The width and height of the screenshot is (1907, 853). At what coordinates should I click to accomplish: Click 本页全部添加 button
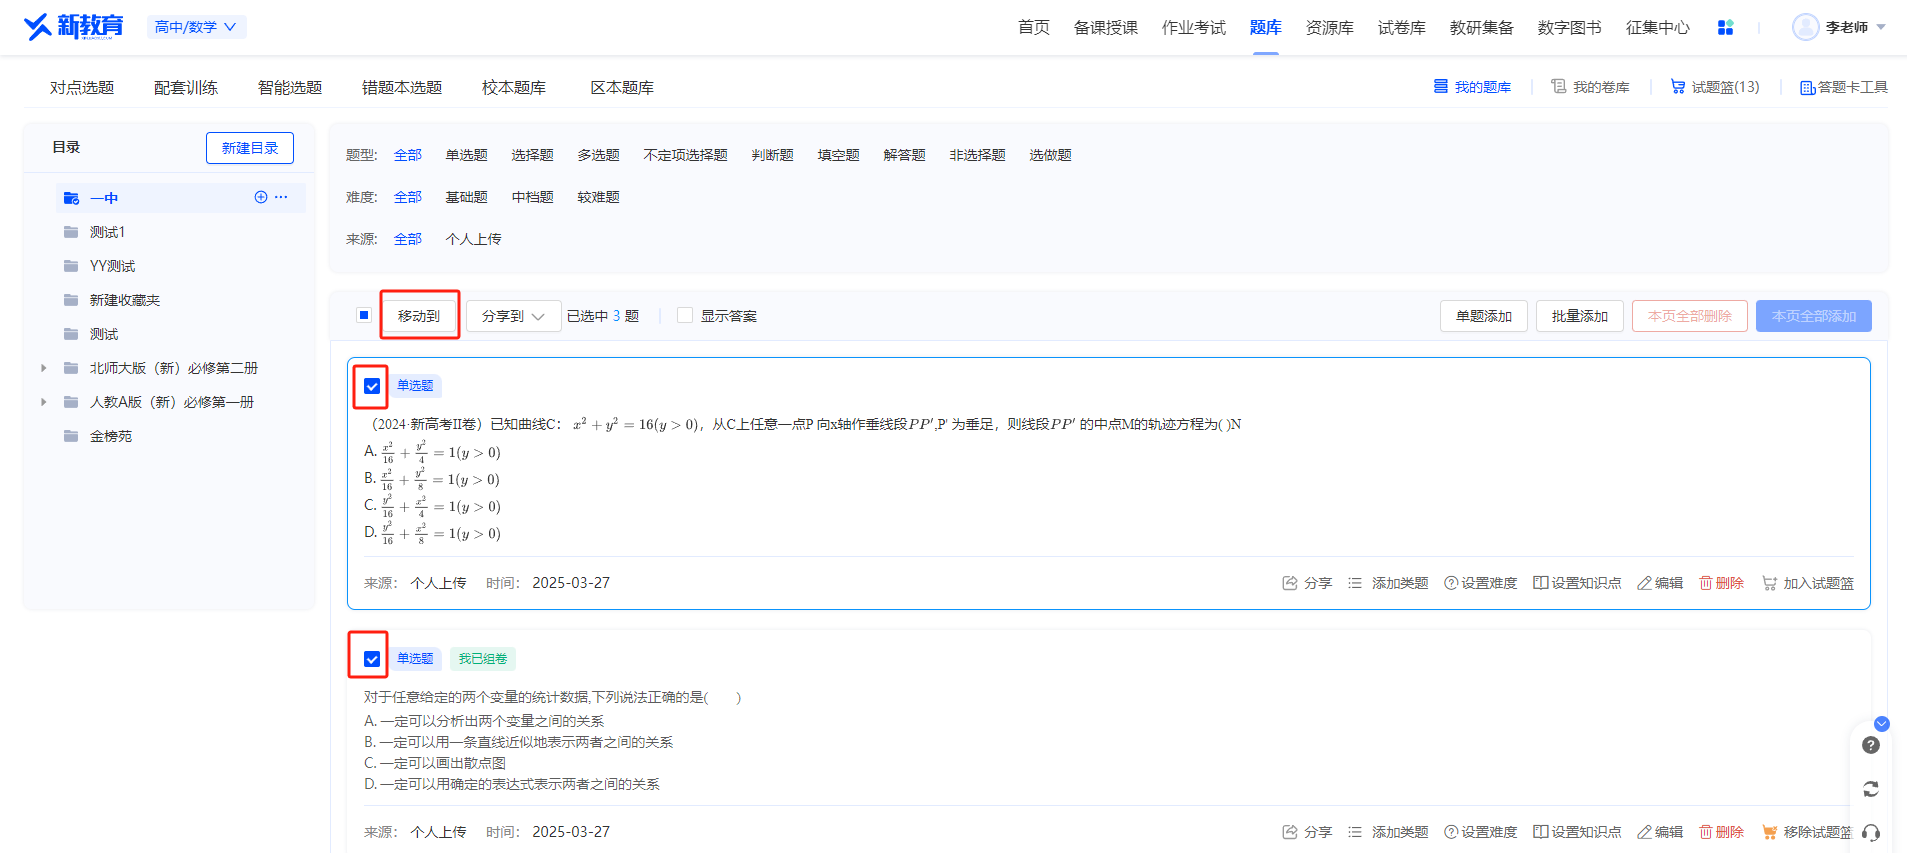point(1814,316)
